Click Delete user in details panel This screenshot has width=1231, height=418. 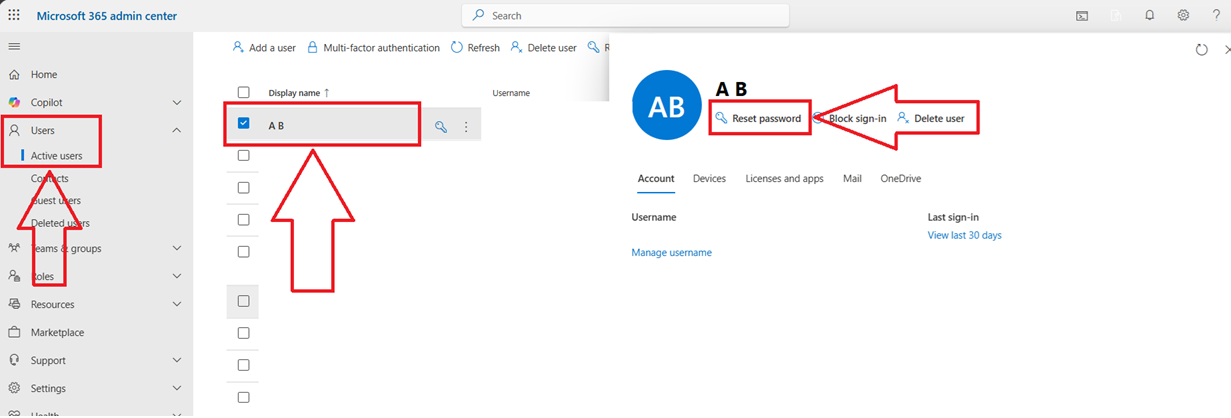tap(931, 118)
